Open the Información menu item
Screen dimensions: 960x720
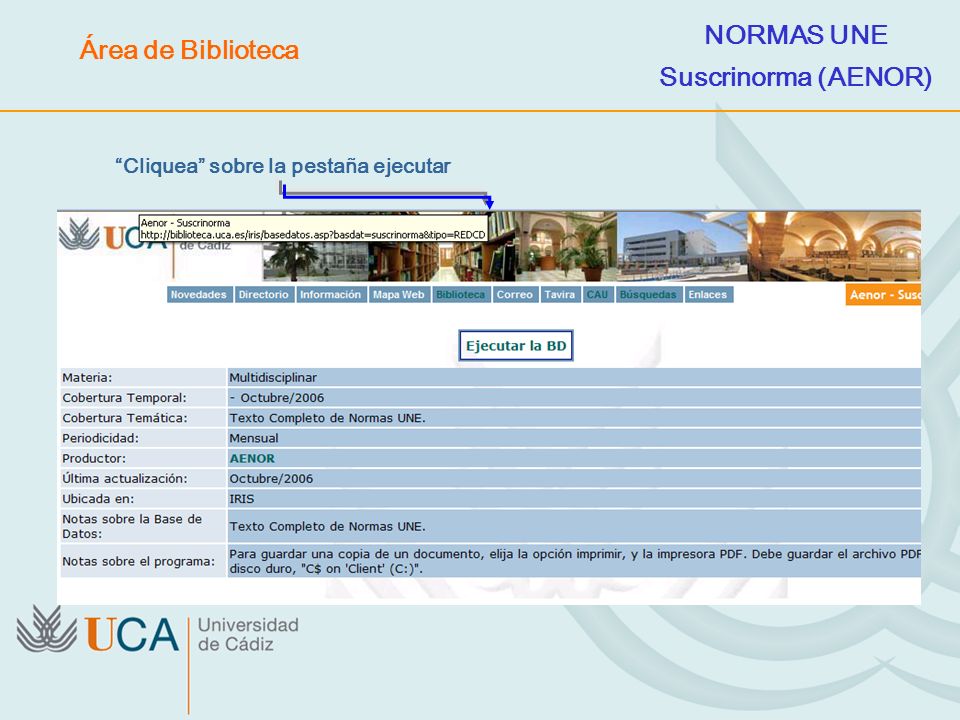(x=331, y=294)
